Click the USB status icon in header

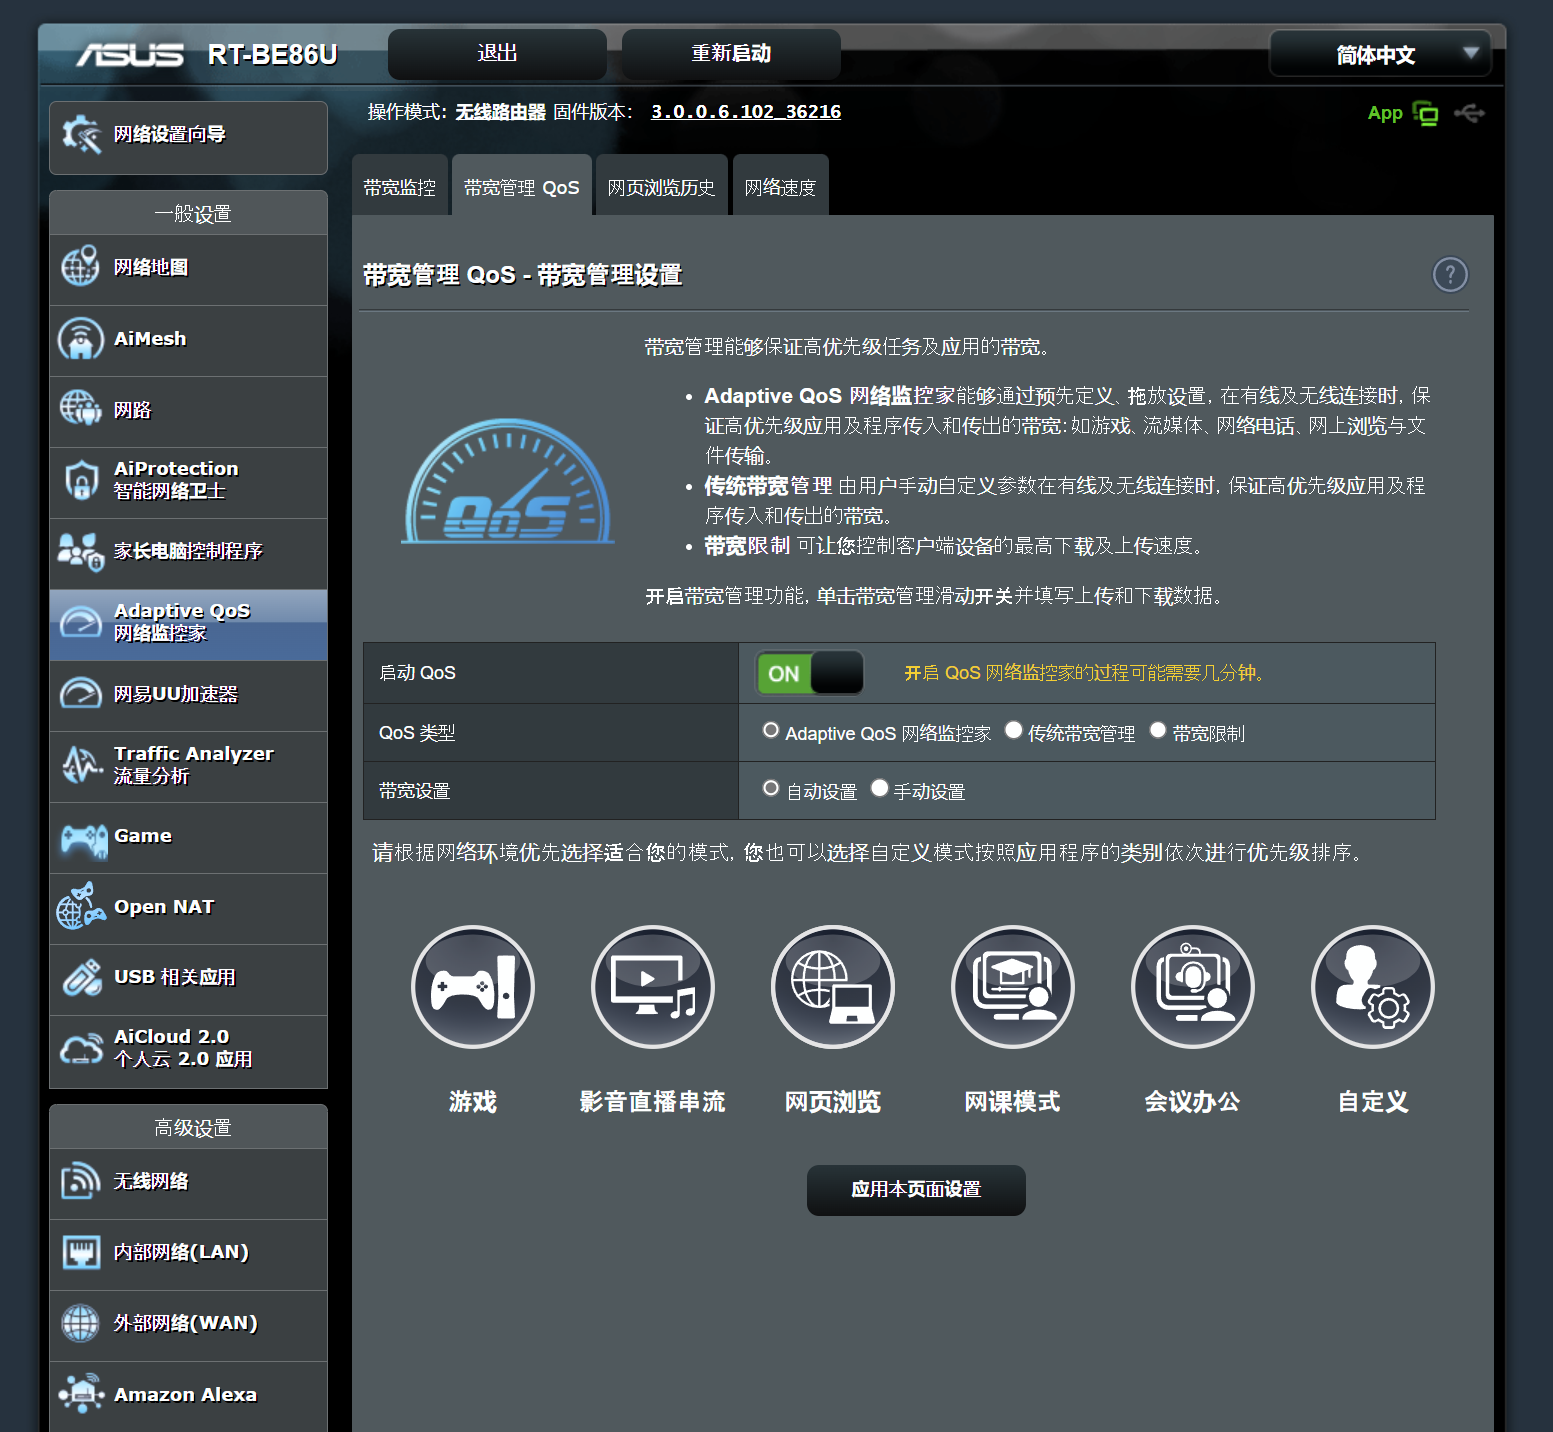tap(1469, 113)
